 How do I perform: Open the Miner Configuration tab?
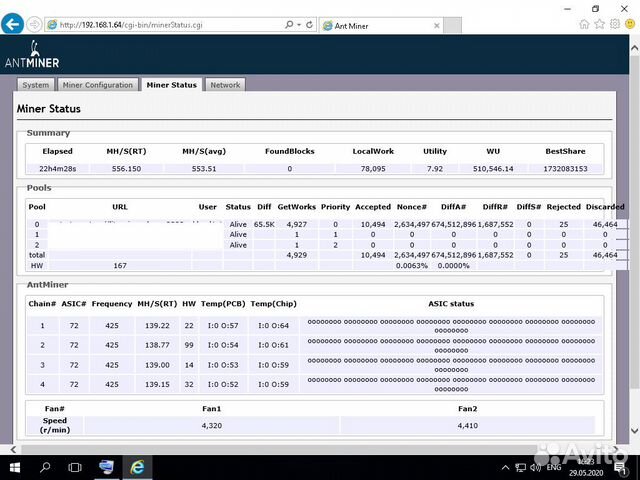[98, 85]
